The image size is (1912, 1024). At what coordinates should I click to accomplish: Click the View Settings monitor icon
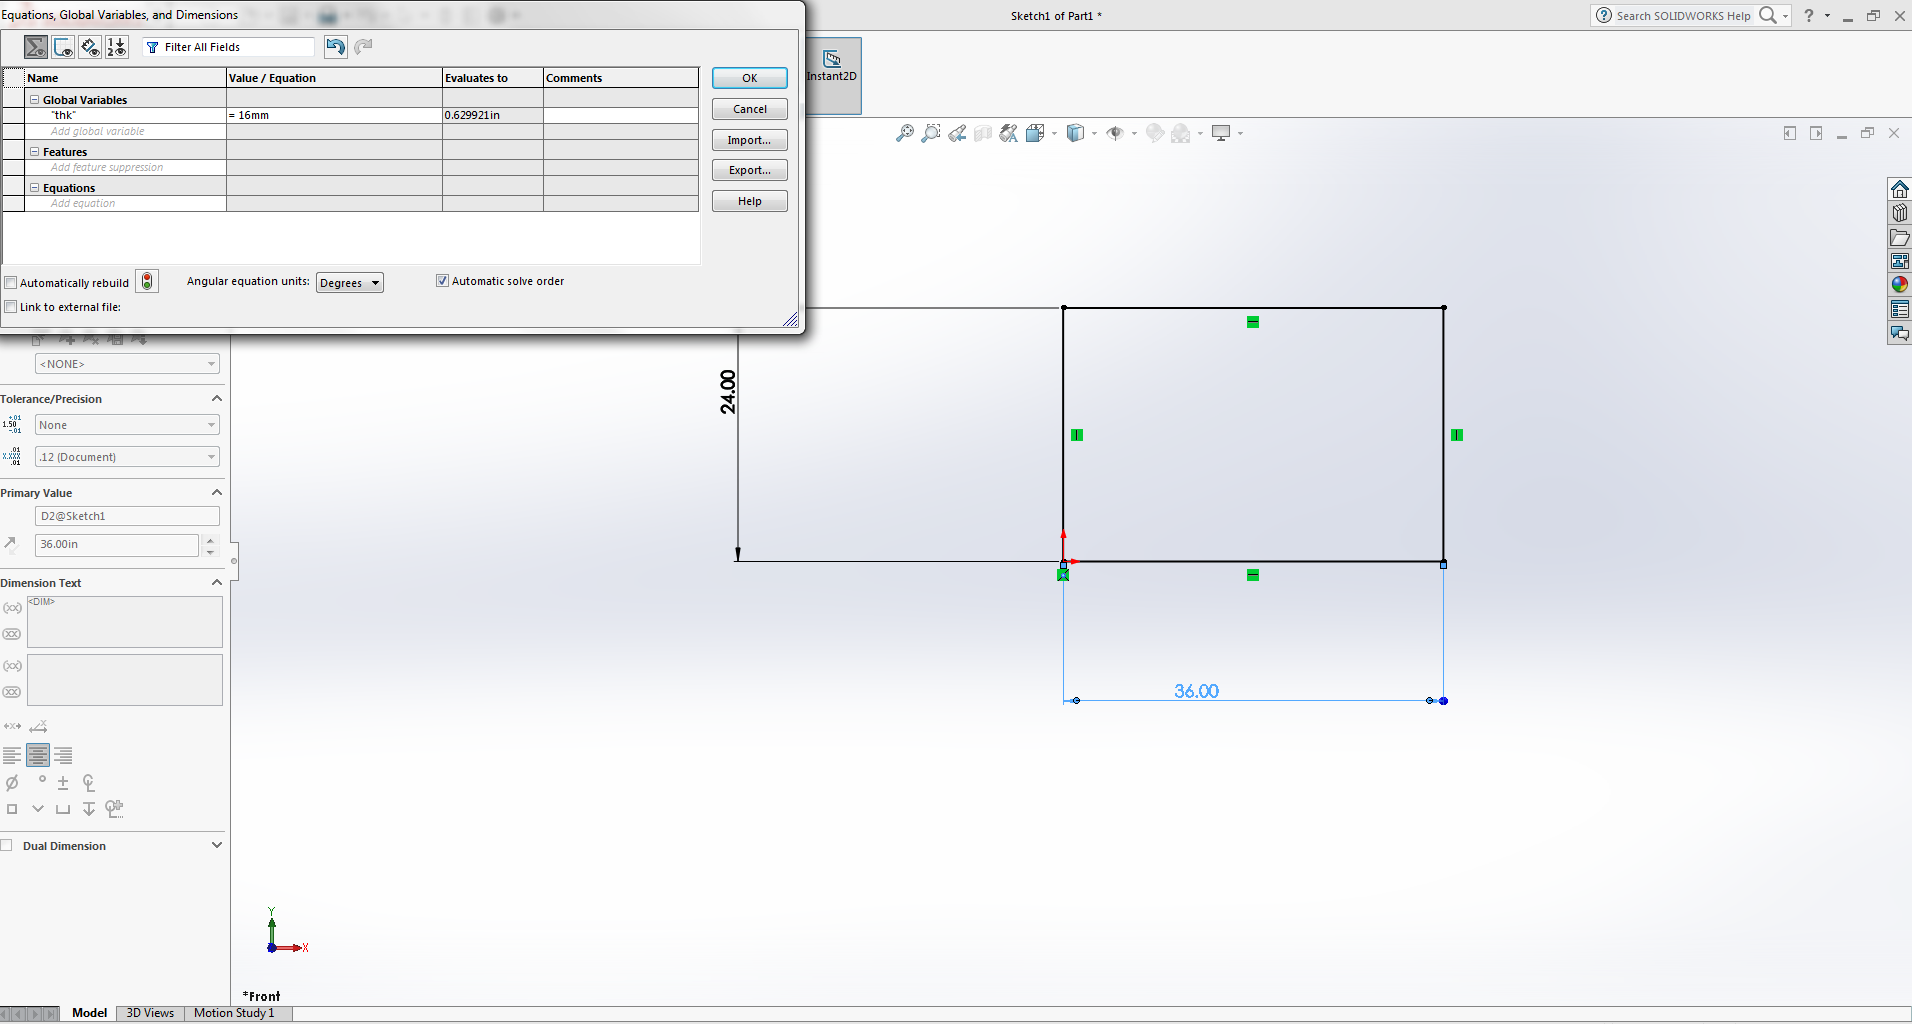pos(1221,133)
